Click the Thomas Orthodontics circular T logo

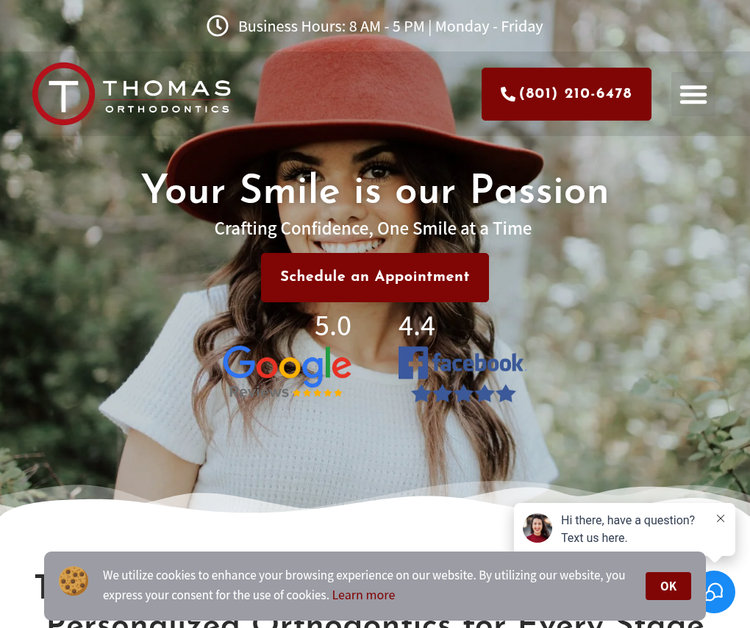pyautogui.click(x=64, y=94)
